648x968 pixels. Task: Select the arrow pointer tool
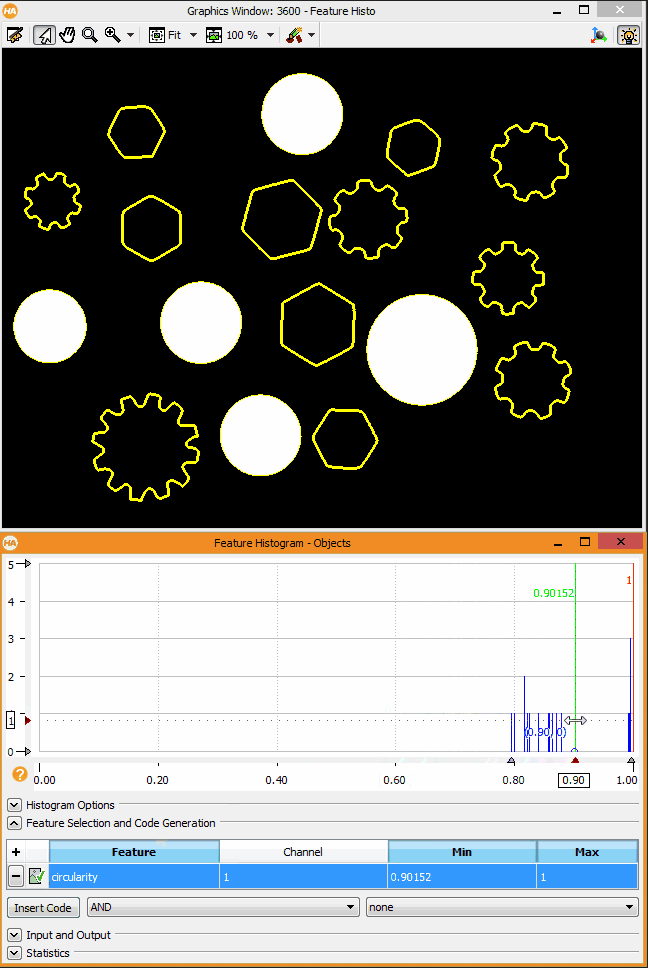pos(44,35)
